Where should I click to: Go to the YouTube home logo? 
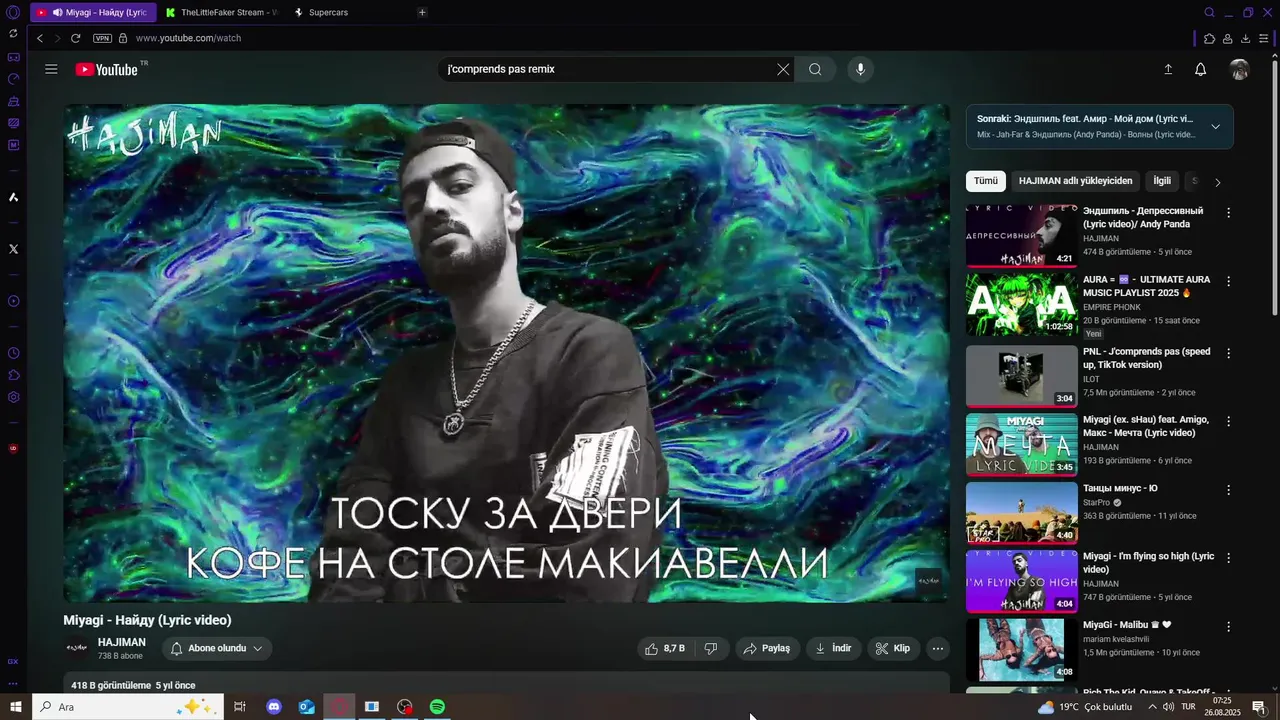(106, 69)
